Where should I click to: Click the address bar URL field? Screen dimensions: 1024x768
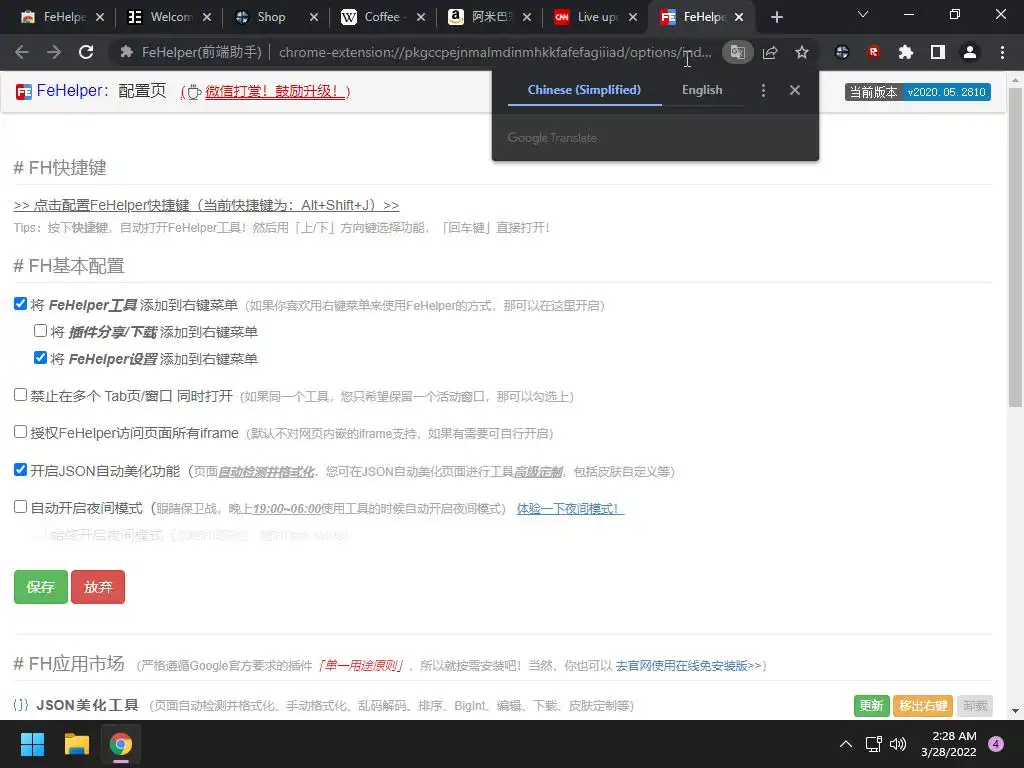click(495, 52)
